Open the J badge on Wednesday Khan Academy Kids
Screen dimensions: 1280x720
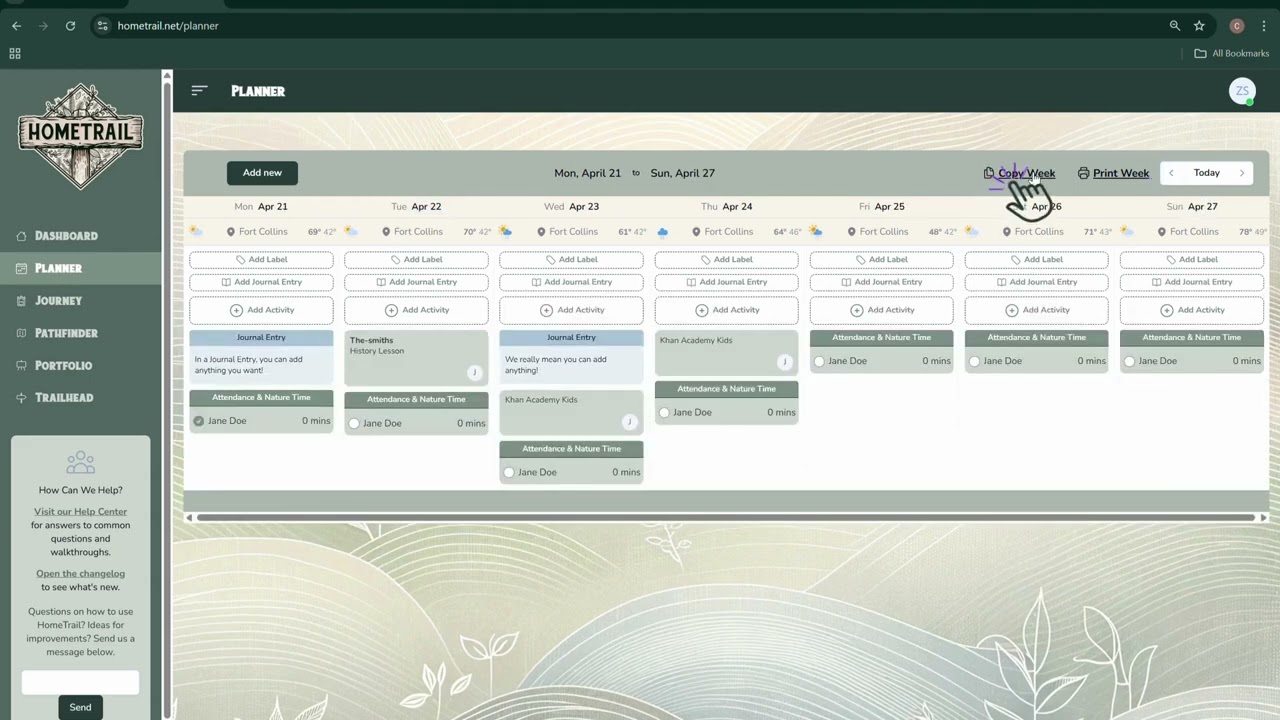629,422
